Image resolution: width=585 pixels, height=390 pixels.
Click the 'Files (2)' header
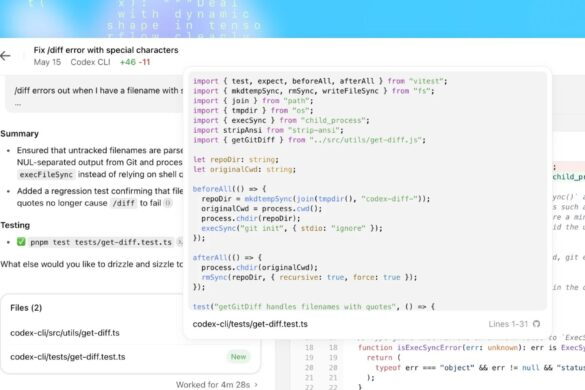click(26, 308)
